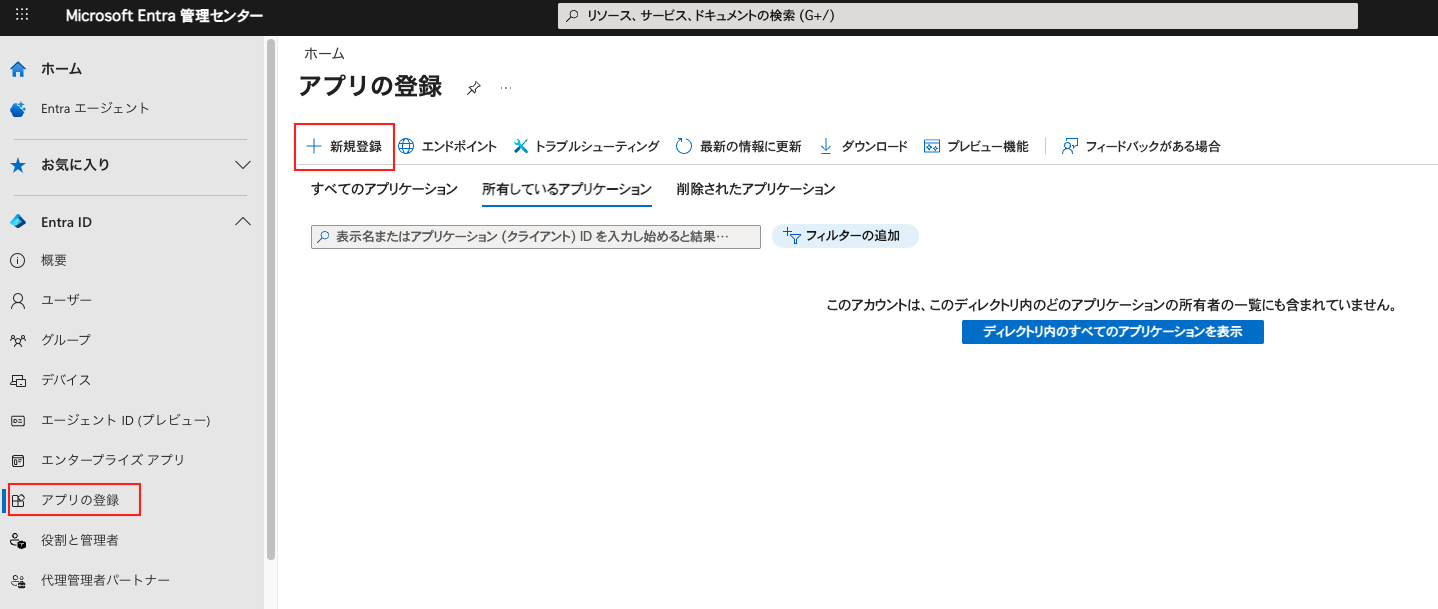Click the Entra エージェント icon
The height and width of the screenshot is (609, 1438).
coord(18,109)
